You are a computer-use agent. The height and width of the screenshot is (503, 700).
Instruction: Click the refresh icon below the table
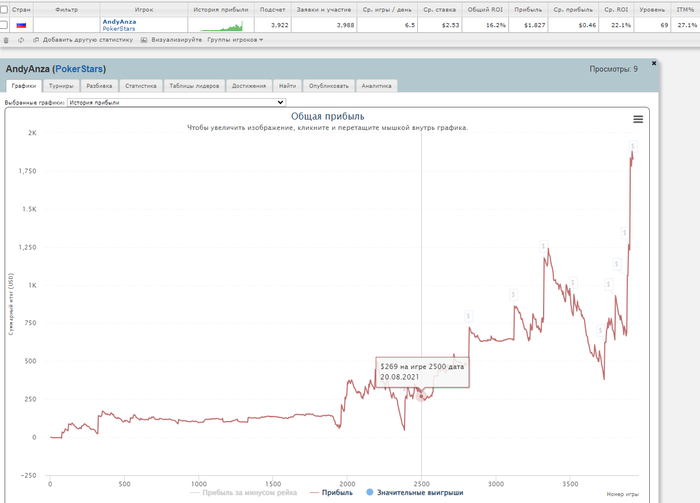coord(21,40)
